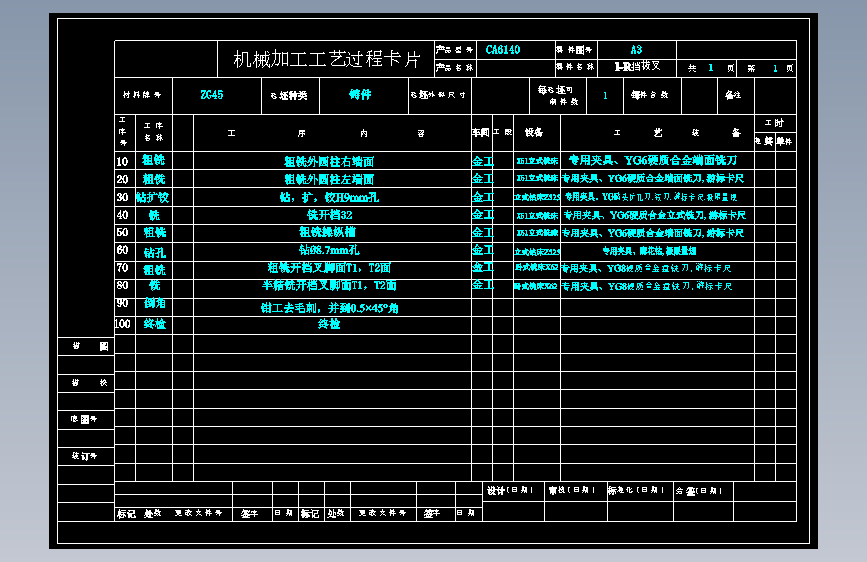The height and width of the screenshot is (562, 867).
Task: Click the 倒角 process name in row 90
Action: 154,303
